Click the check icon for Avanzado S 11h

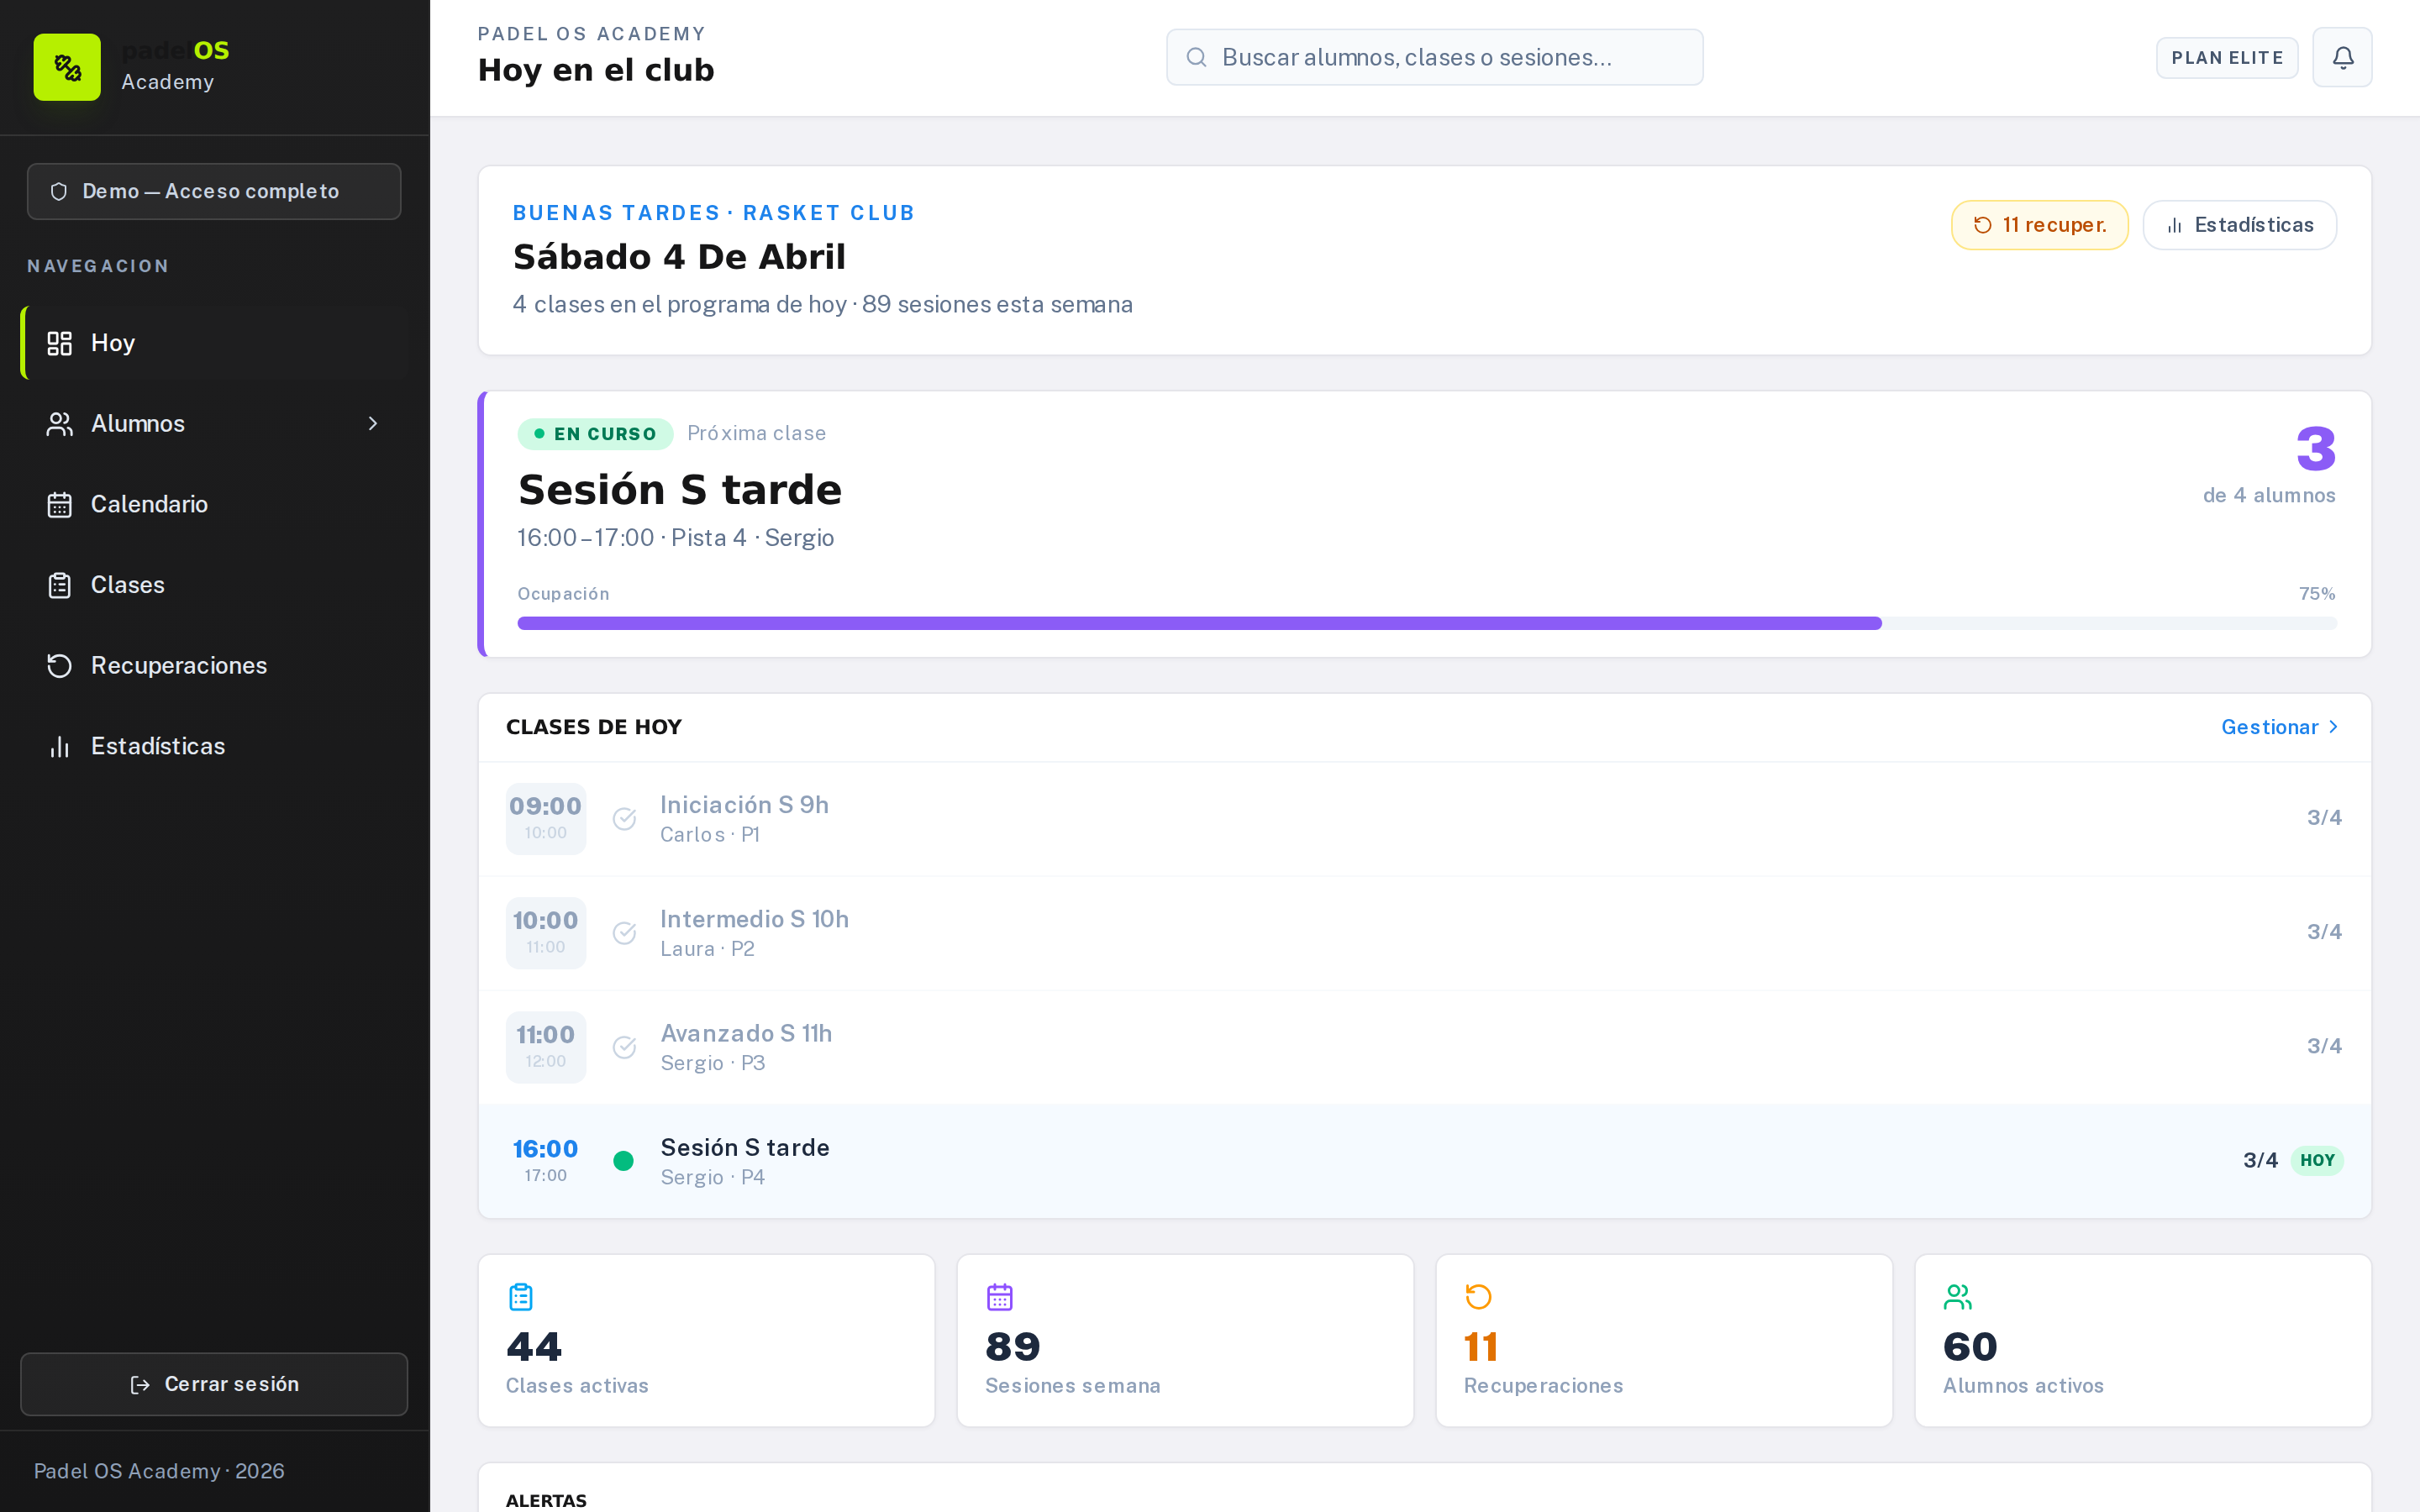(624, 1047)
